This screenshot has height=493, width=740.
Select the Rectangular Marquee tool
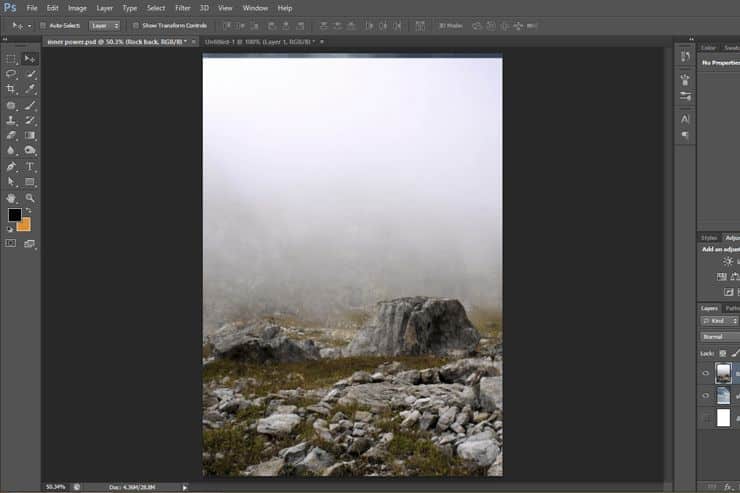pyautogui.click(x=11, y=59)
